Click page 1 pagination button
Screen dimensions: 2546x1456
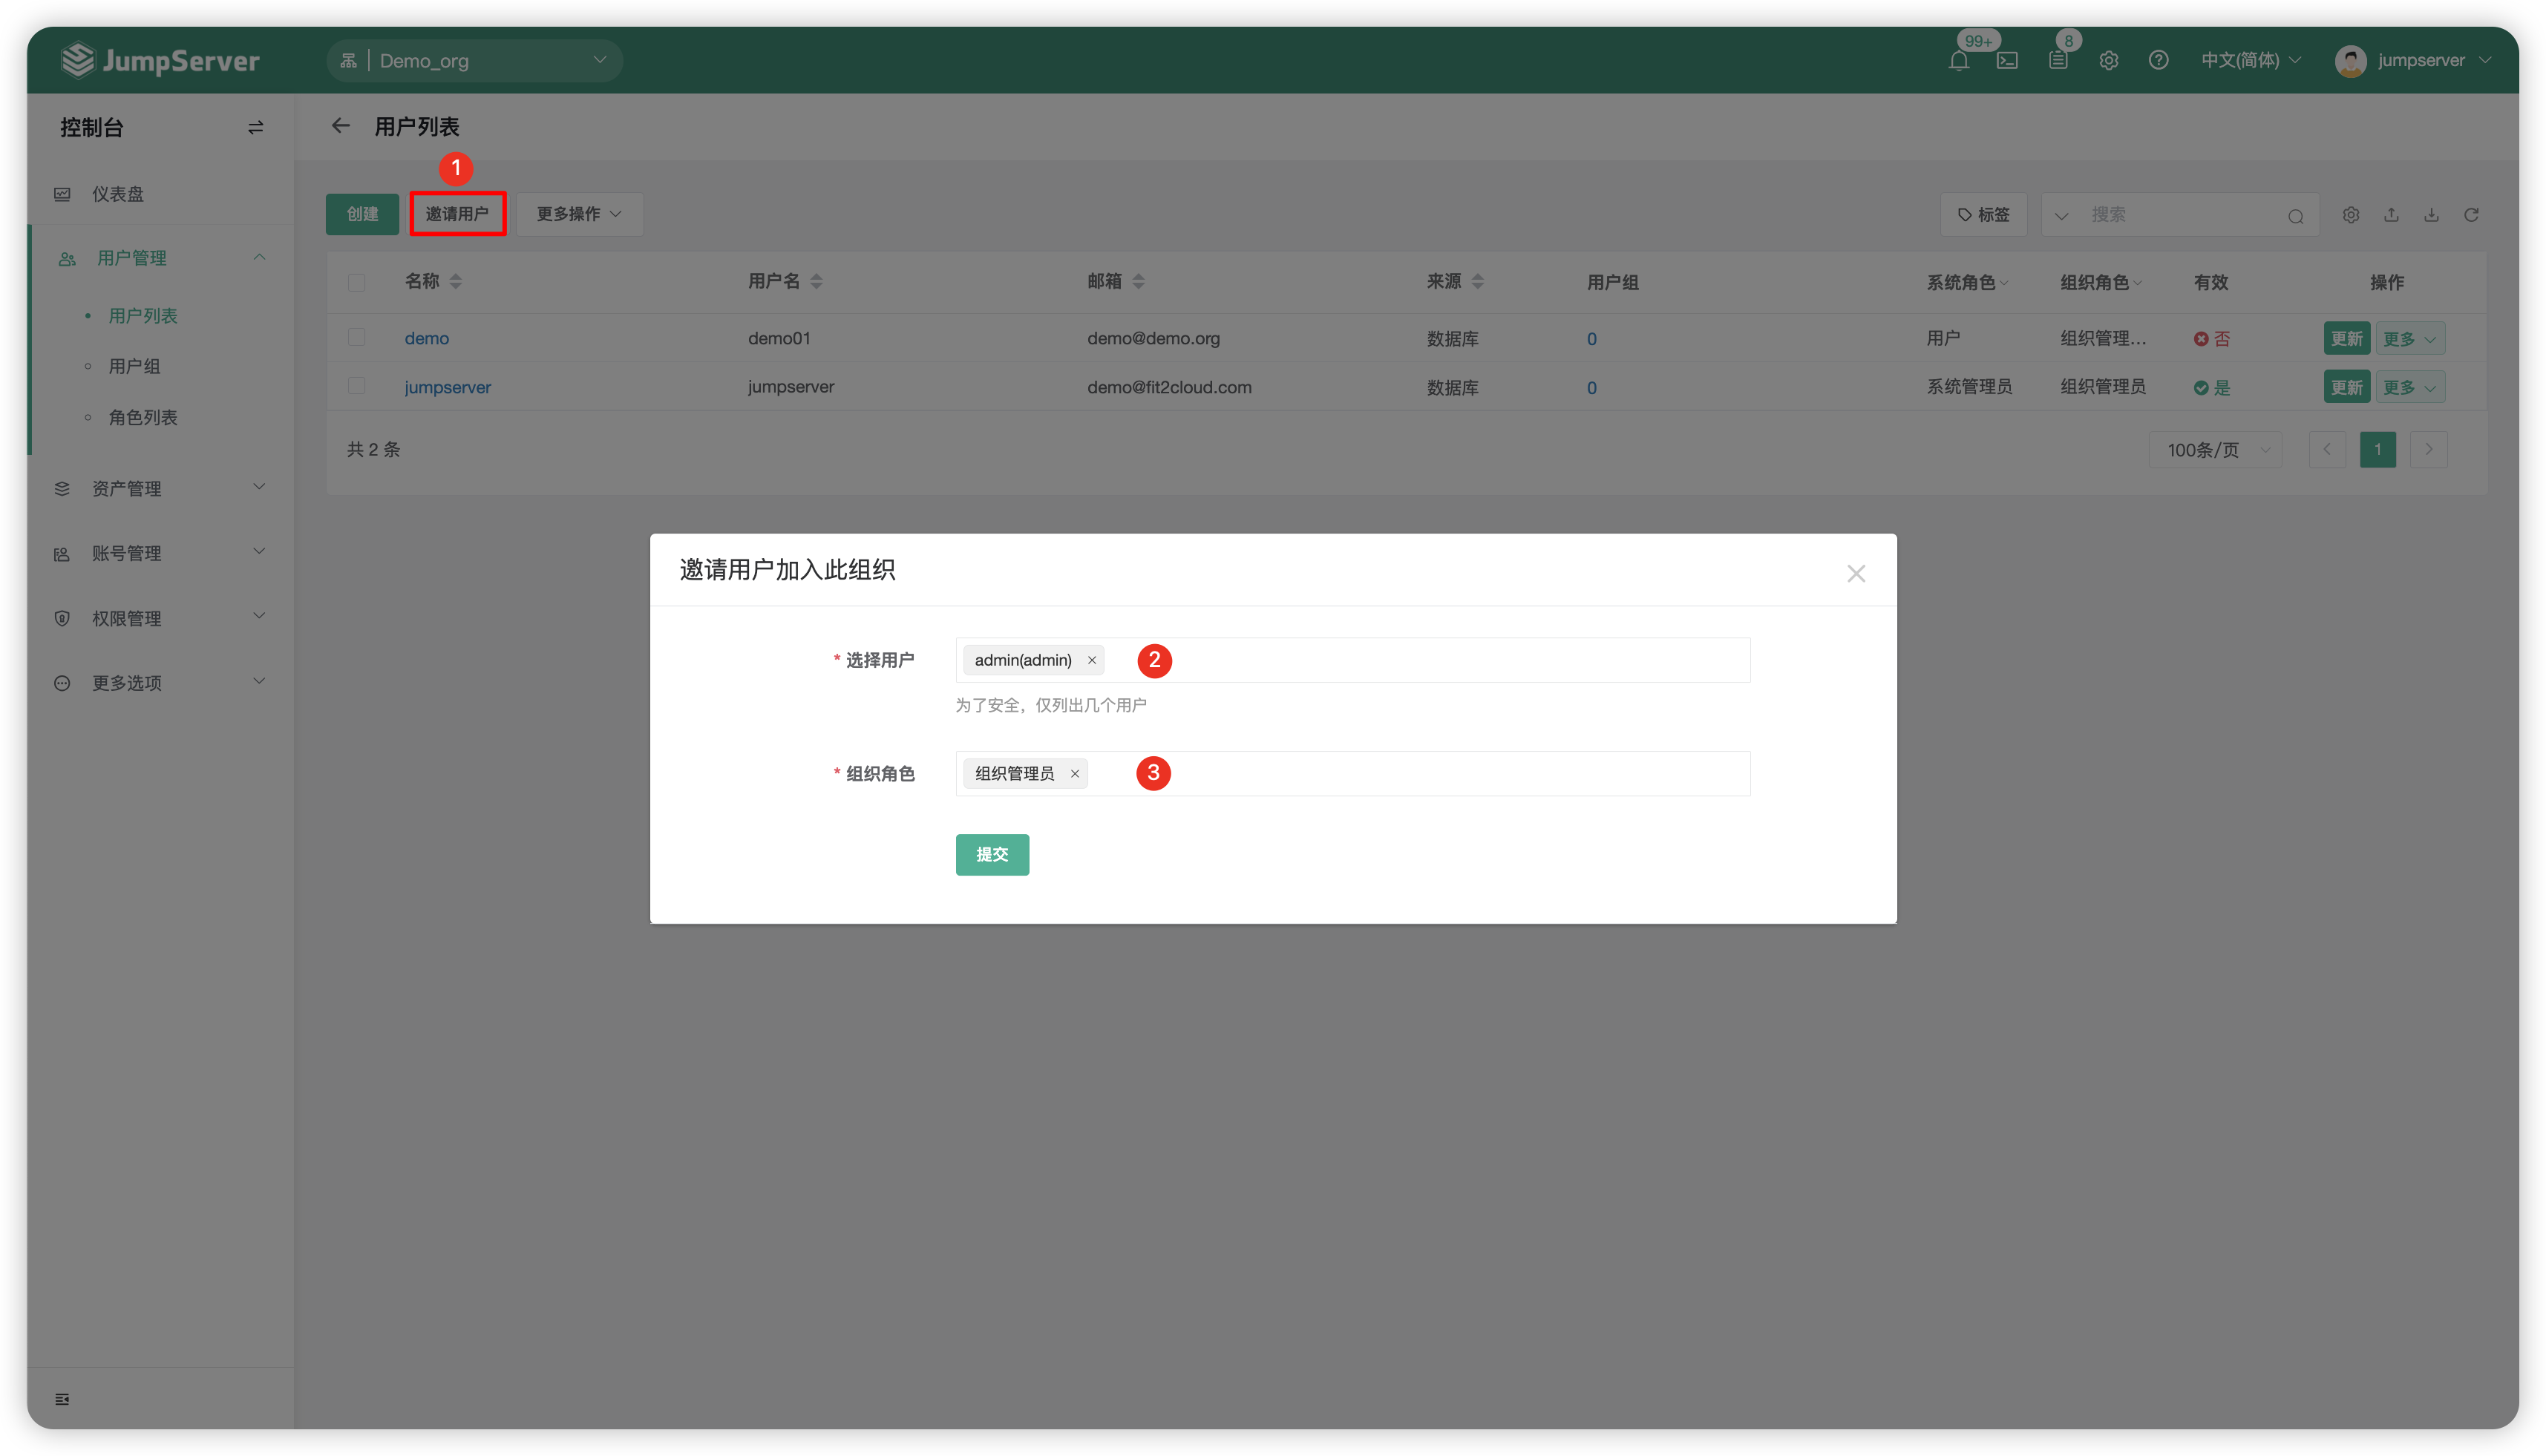(x=2378, y=450)
